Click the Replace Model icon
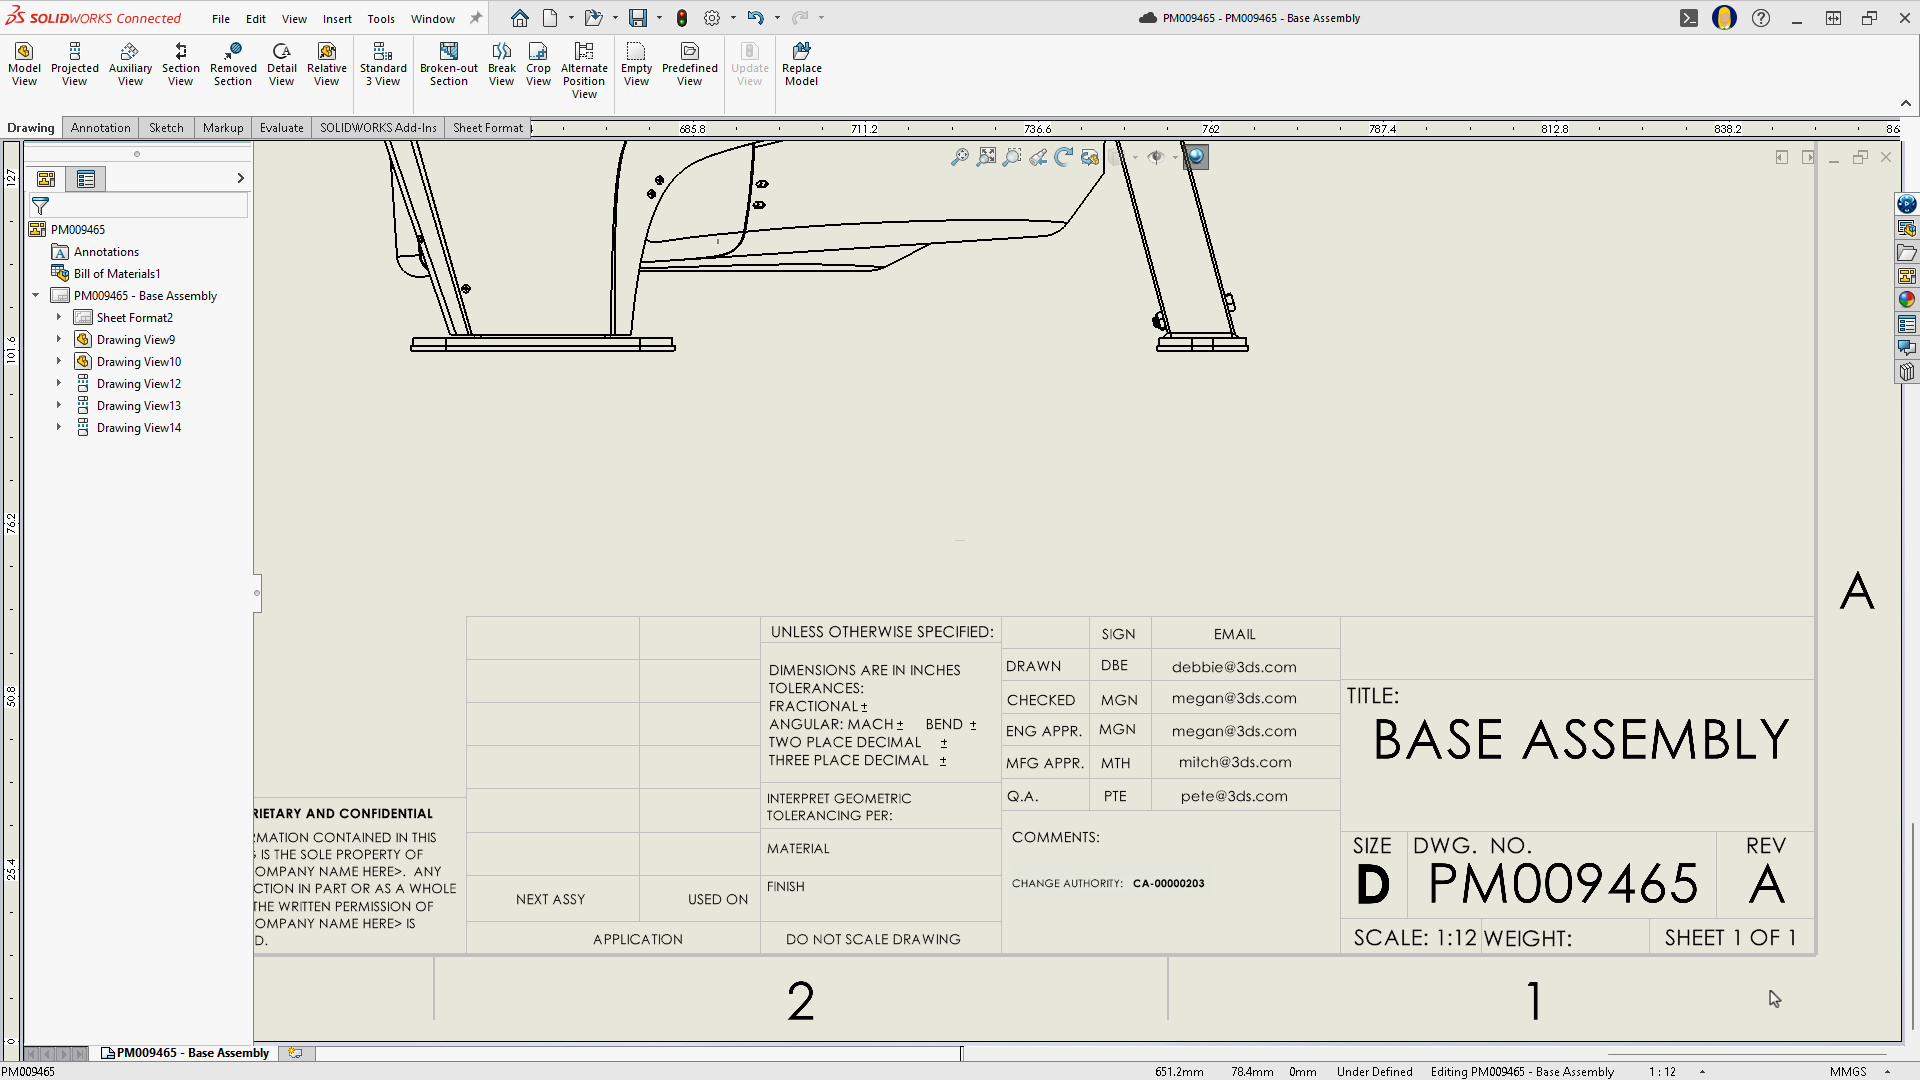Viewport: 1920px width, 1080px height. (x=801, y=65)
